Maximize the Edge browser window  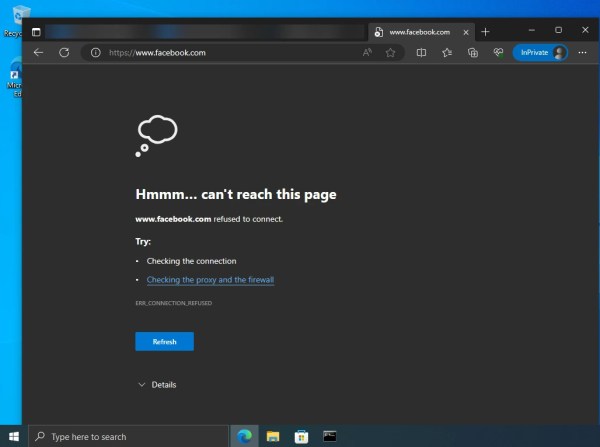click(558, 30)
